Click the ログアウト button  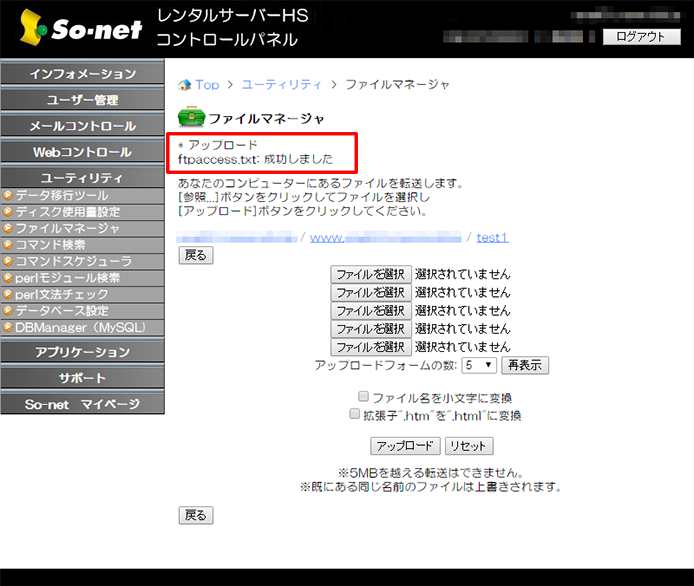point(640,37)
